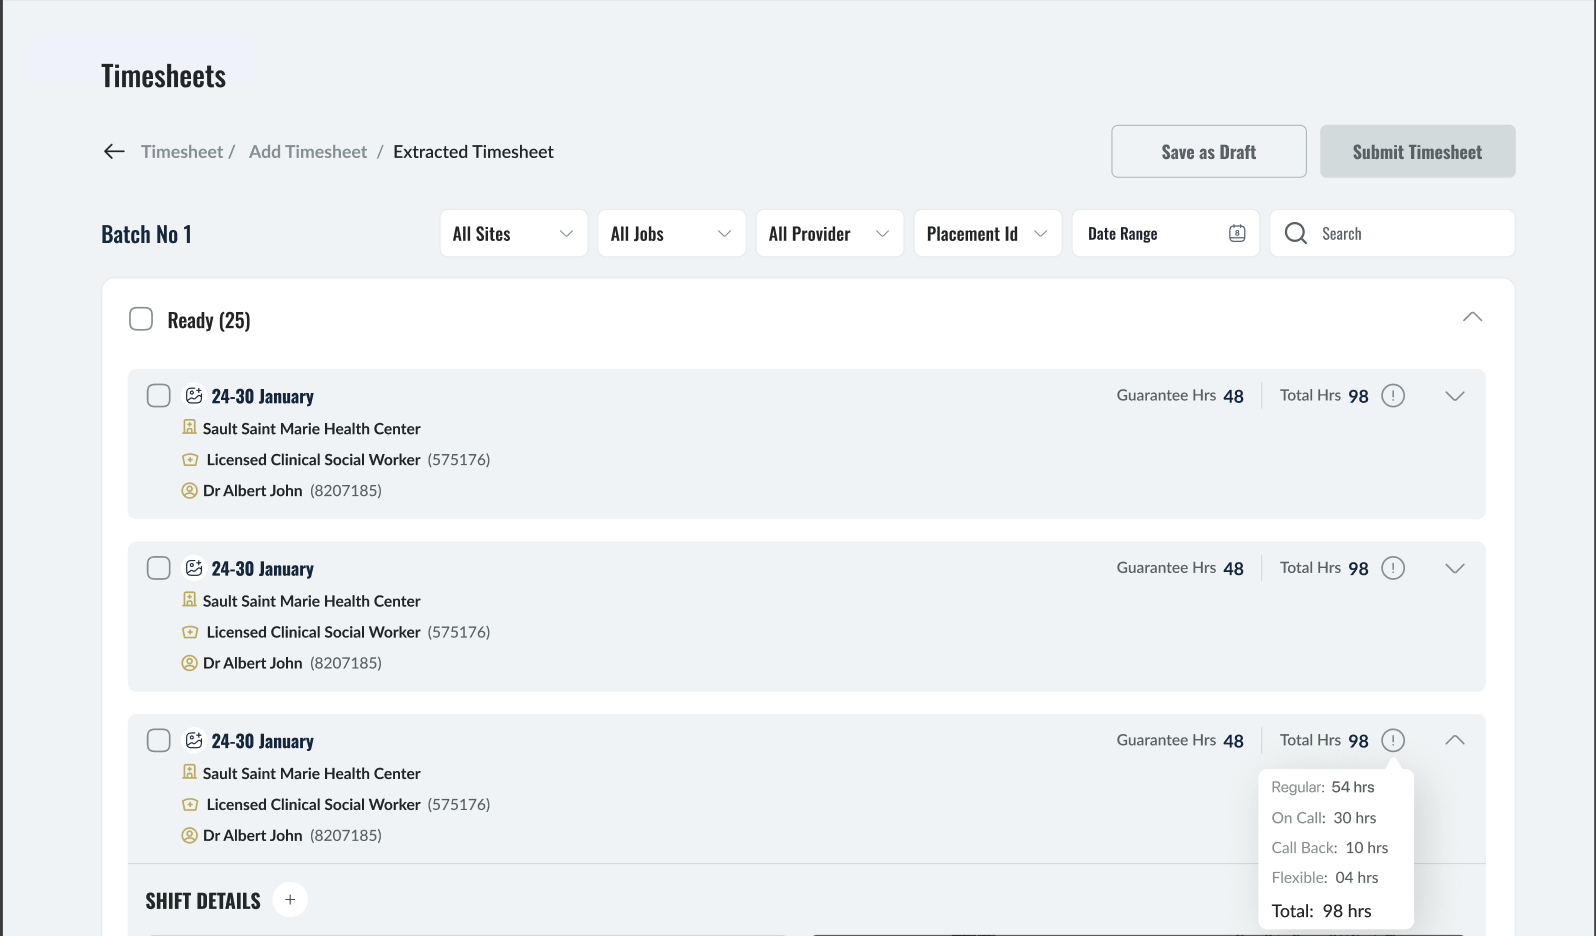Viewport: 1596px width, 936px height.
Task: Click Guarantee Hrs 48 on the first card
Action: (x=1180, y=396)
